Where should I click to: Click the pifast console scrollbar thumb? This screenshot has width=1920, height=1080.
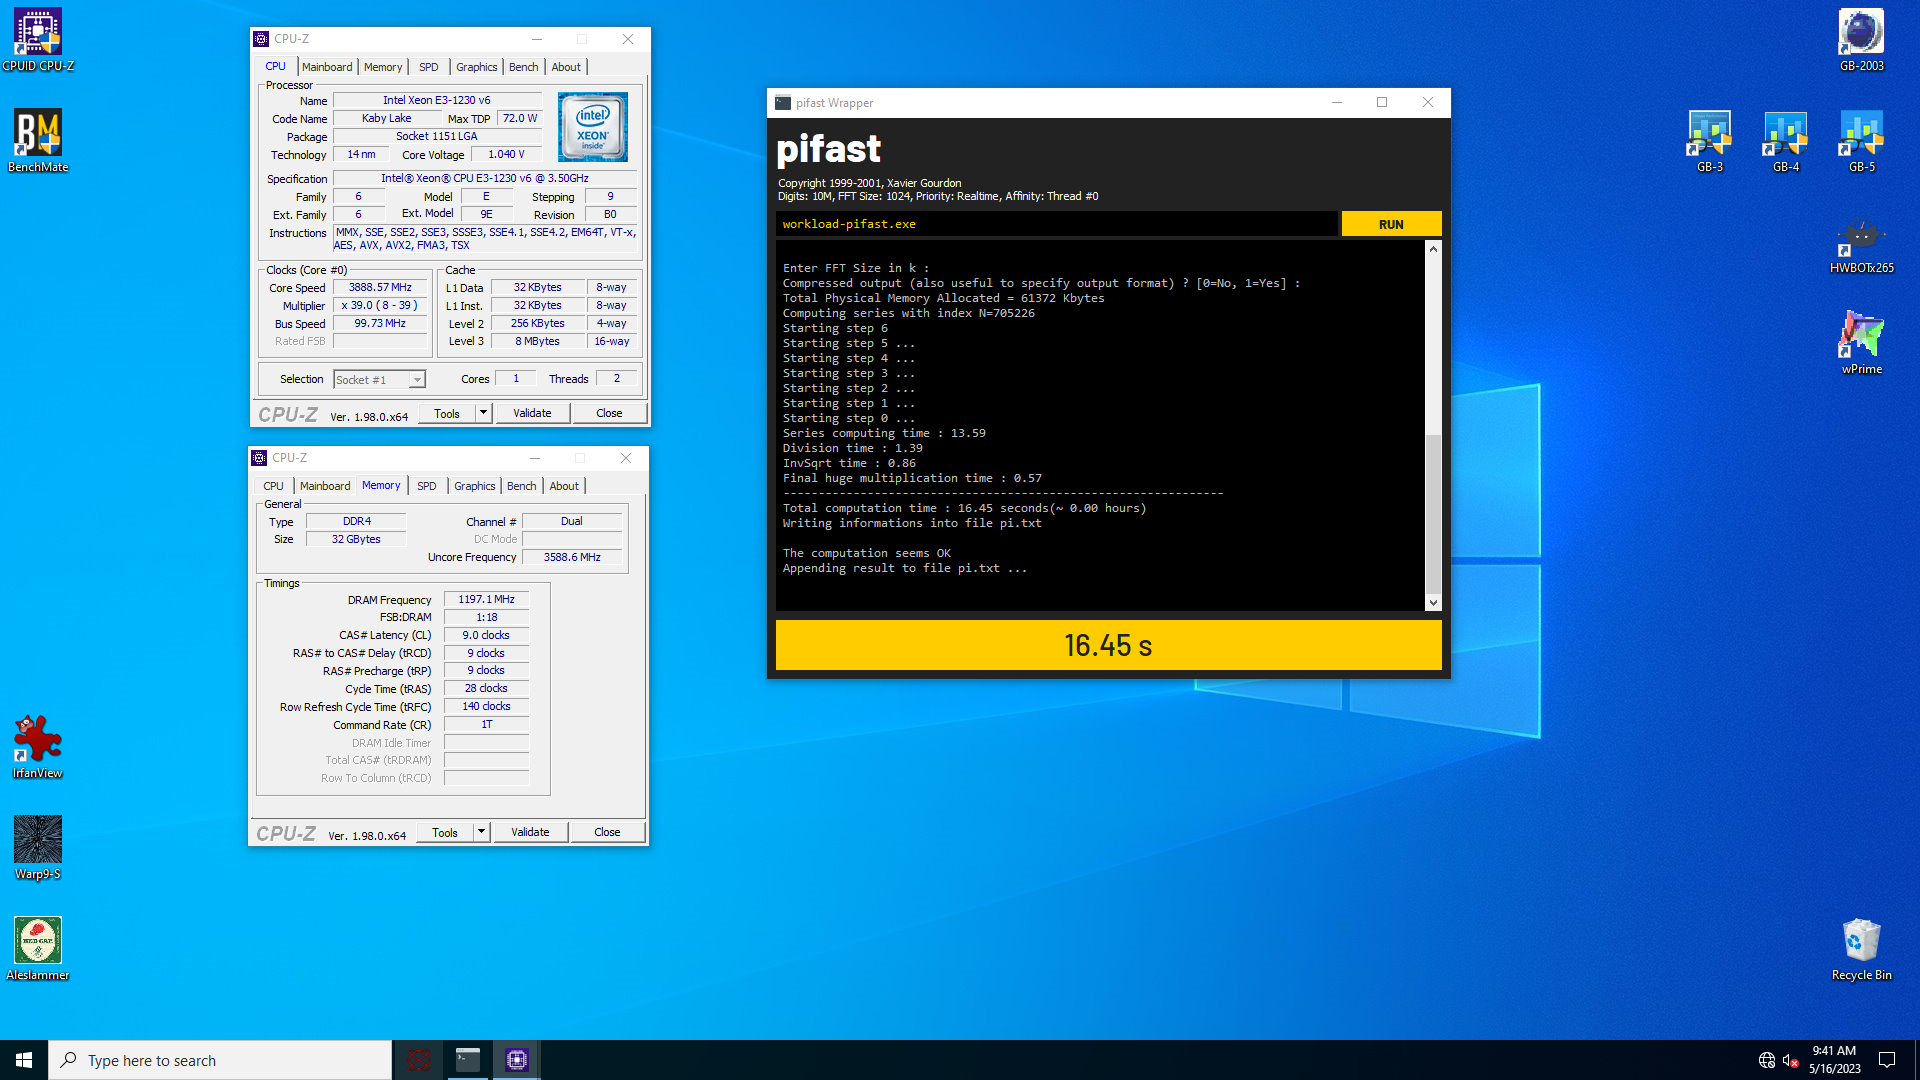click(x=1433, y=514)
